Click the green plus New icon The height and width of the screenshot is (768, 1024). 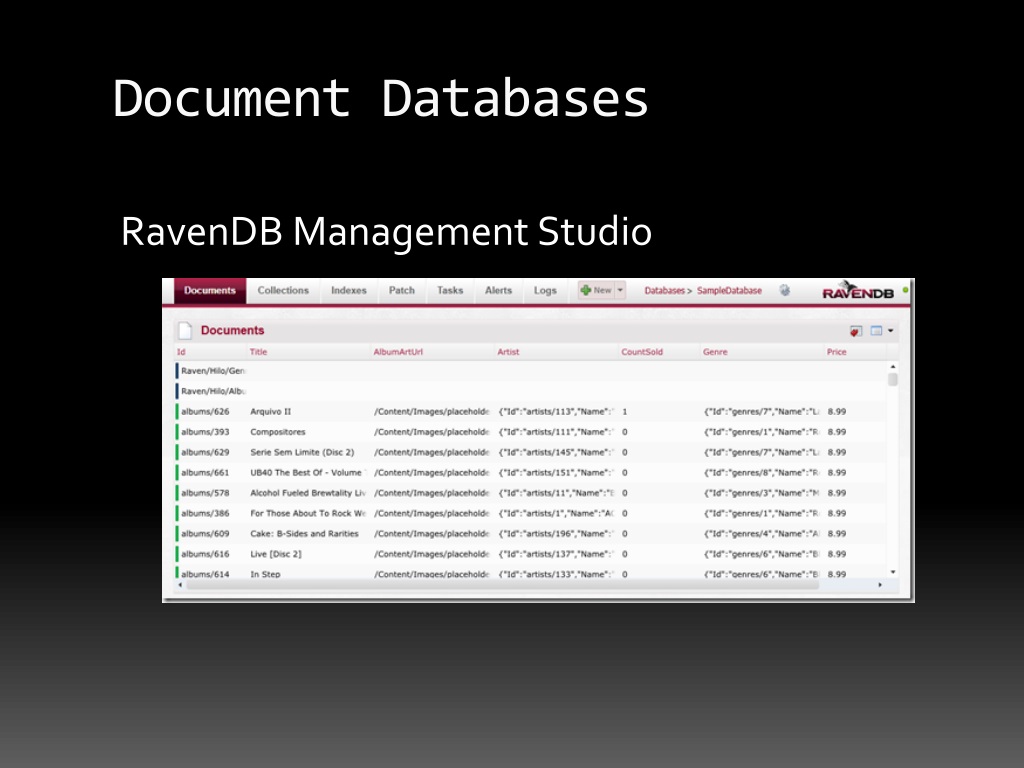(586, 291)
